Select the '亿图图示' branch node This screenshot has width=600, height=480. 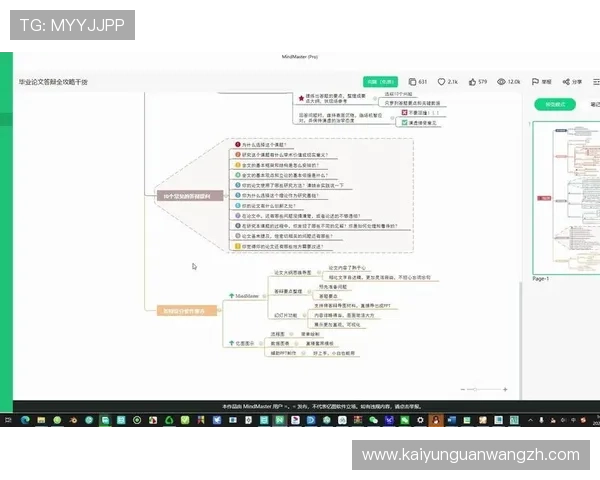coord(243,343)
